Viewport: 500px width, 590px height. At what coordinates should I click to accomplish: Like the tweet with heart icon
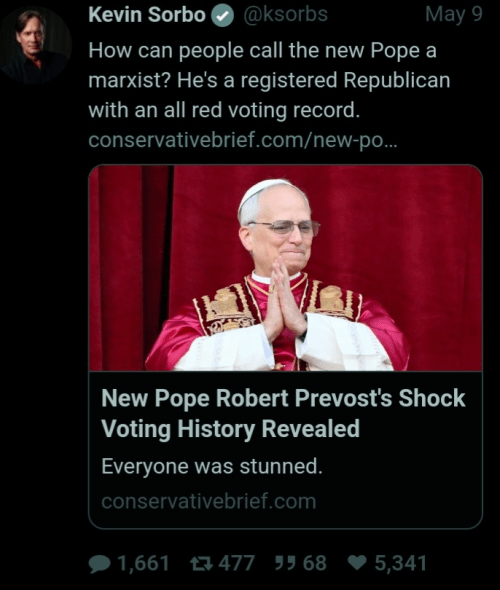357,563
